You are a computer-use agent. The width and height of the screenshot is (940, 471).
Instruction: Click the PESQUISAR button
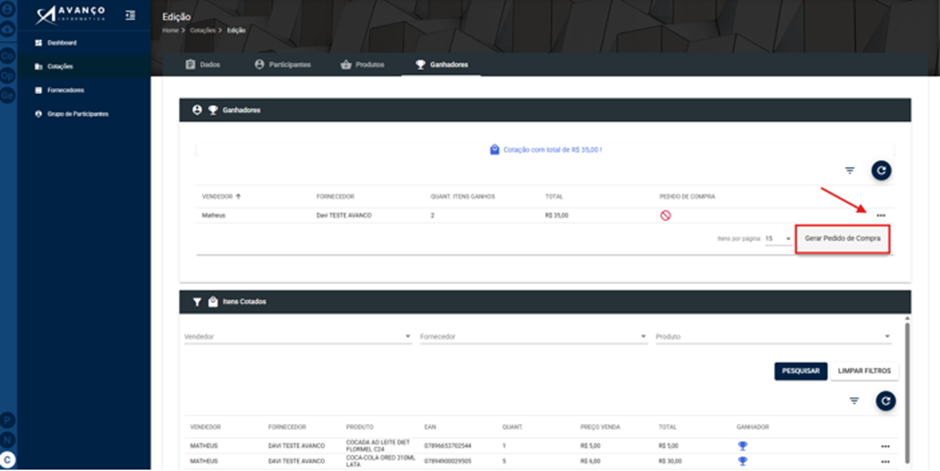pyautogui.click(x=800, y=371)
